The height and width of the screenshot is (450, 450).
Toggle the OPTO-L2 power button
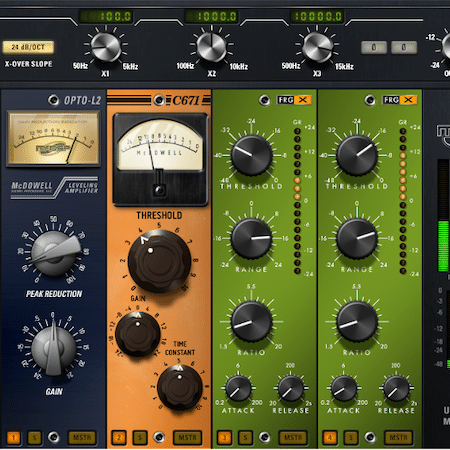[53, 100]
